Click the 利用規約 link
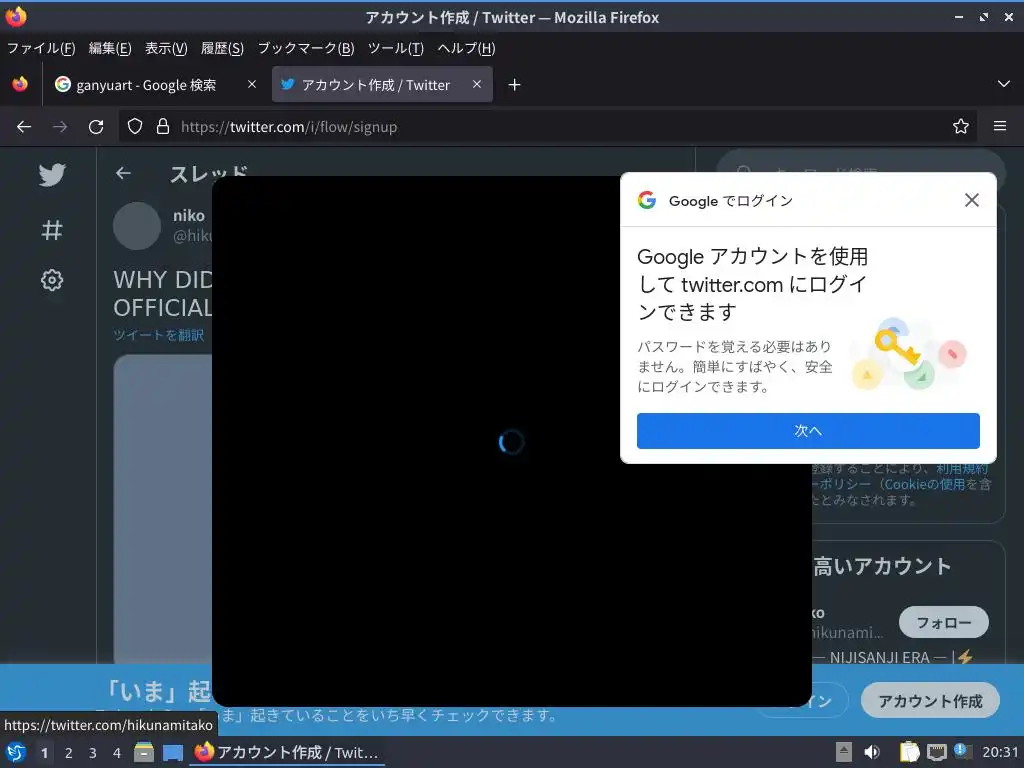Screen dimensions: 1024x768 pos(962,468)
